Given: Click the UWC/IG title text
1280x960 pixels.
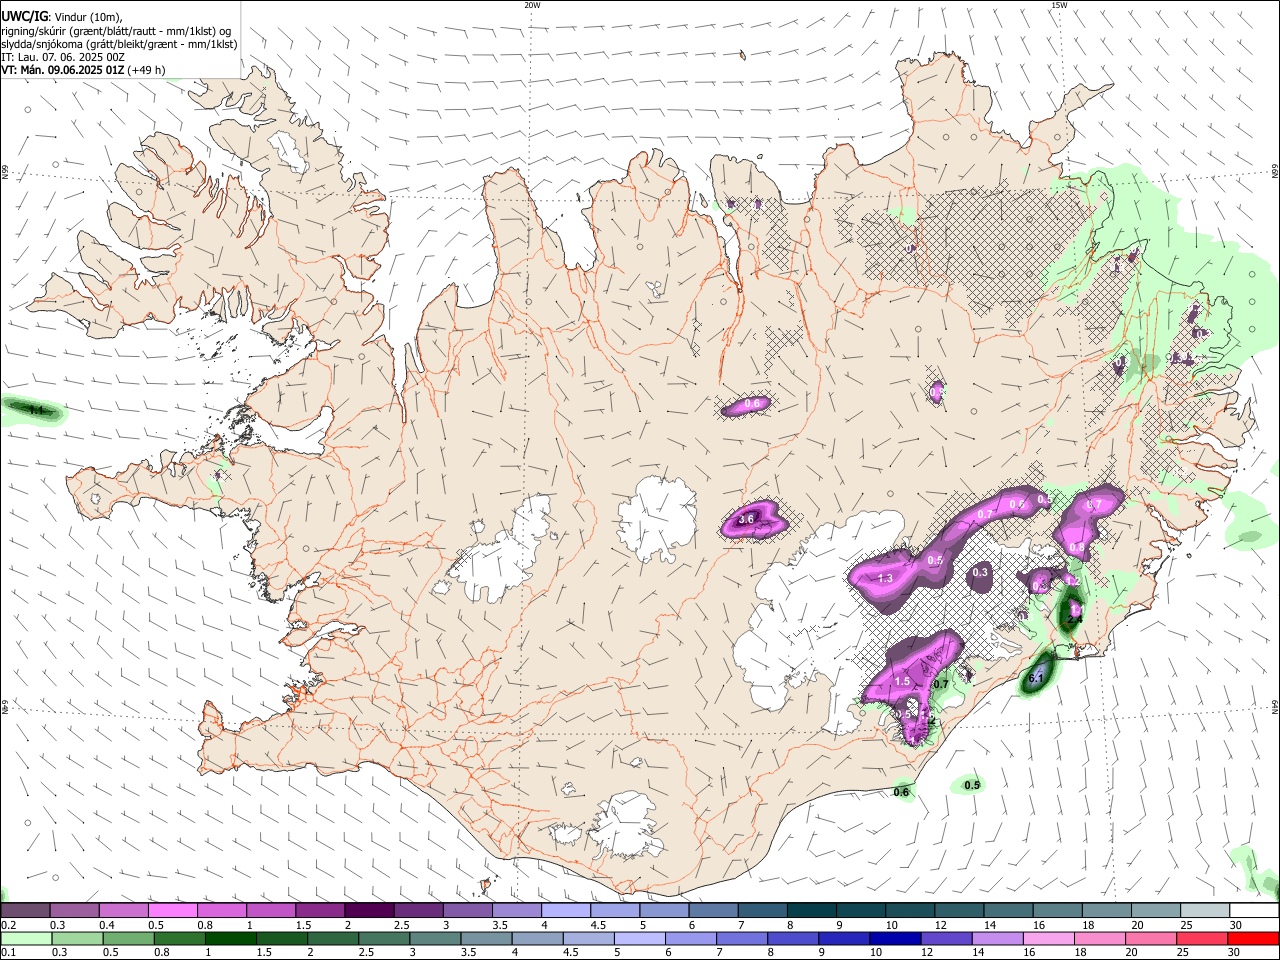Looking at the screenshot, I should (24, 16).
